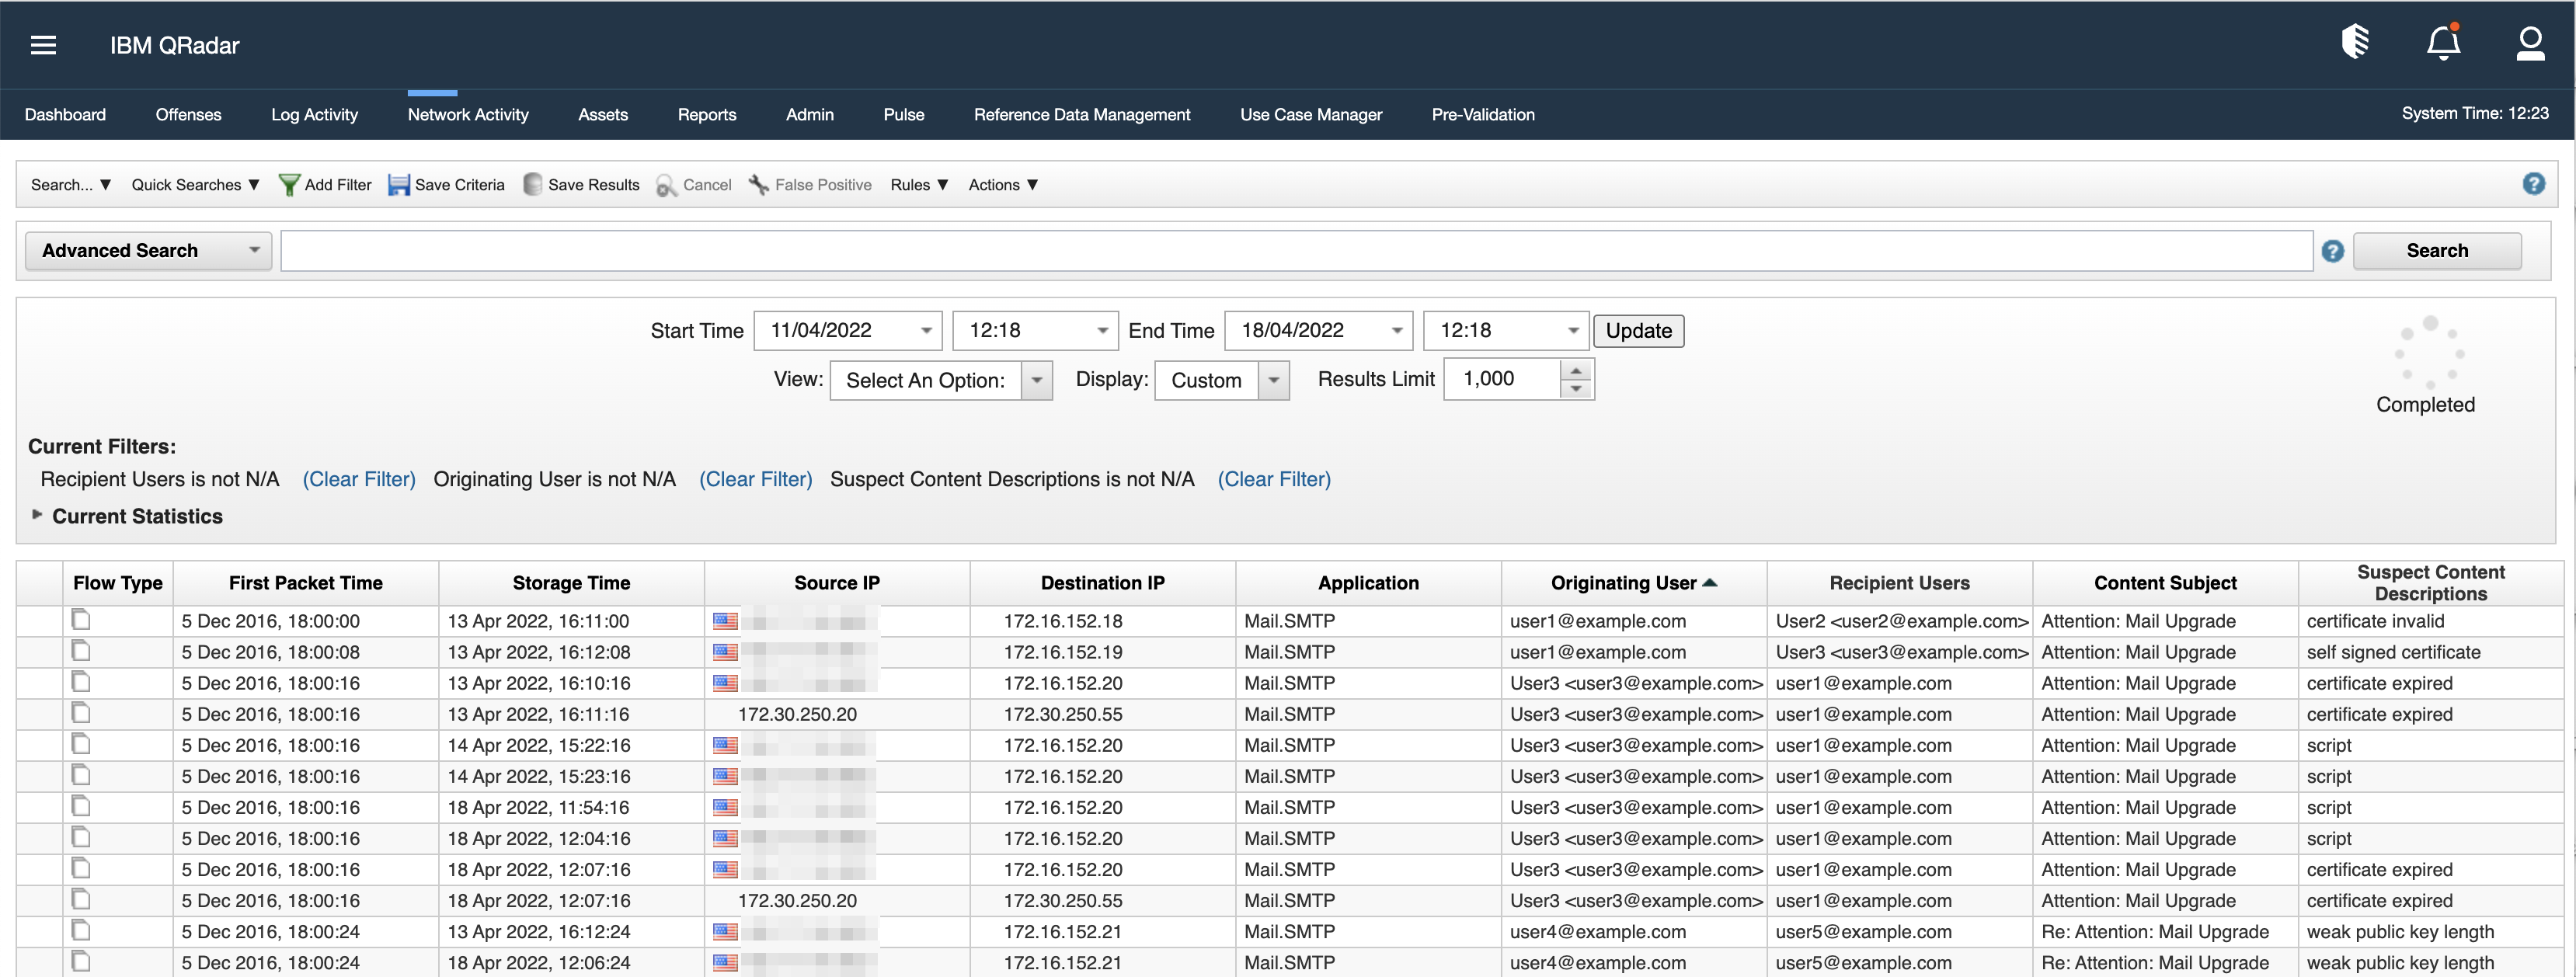The image size is (2576, 977).
Task: Open the user profile icon
Action: [x=2531, y=44]
